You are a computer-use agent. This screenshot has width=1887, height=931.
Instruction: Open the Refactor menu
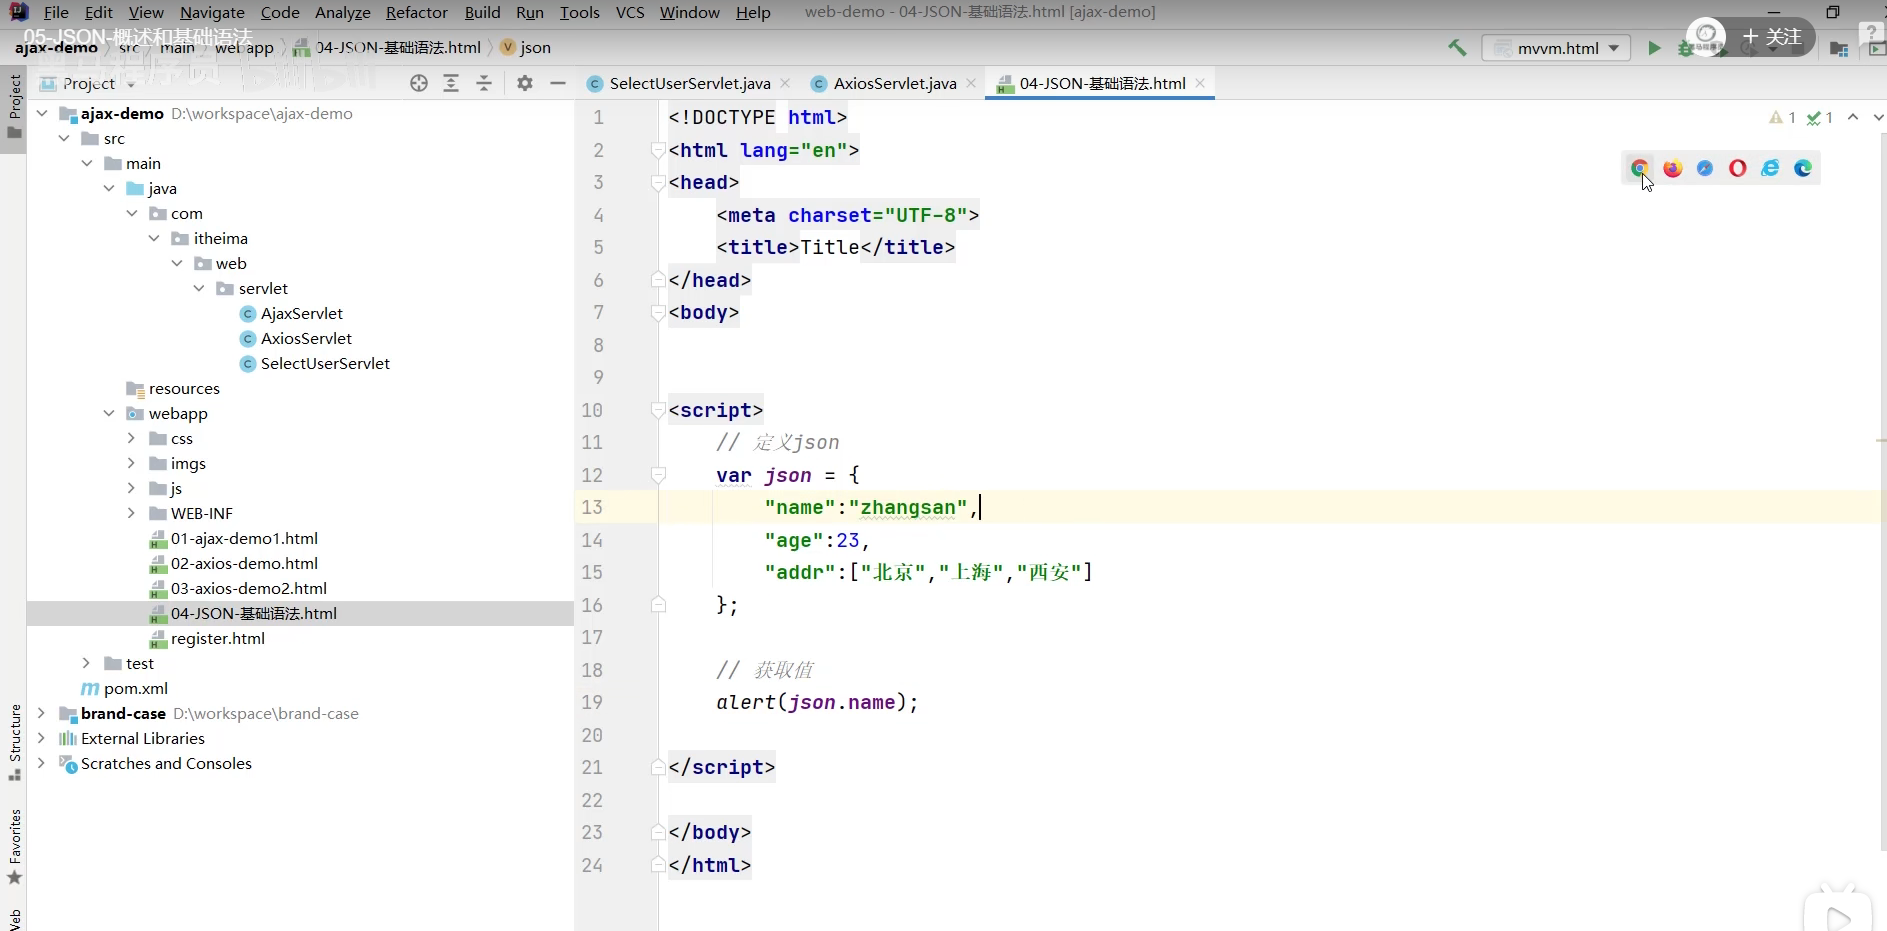[416, 12]
